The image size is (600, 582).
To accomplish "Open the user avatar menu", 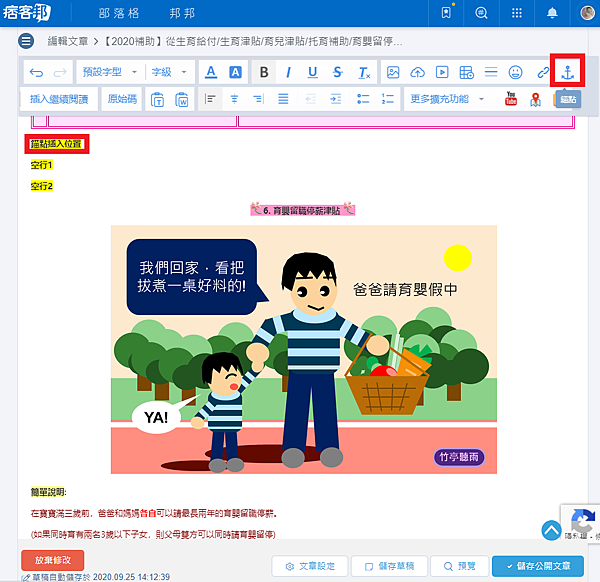I will [587, 13].
